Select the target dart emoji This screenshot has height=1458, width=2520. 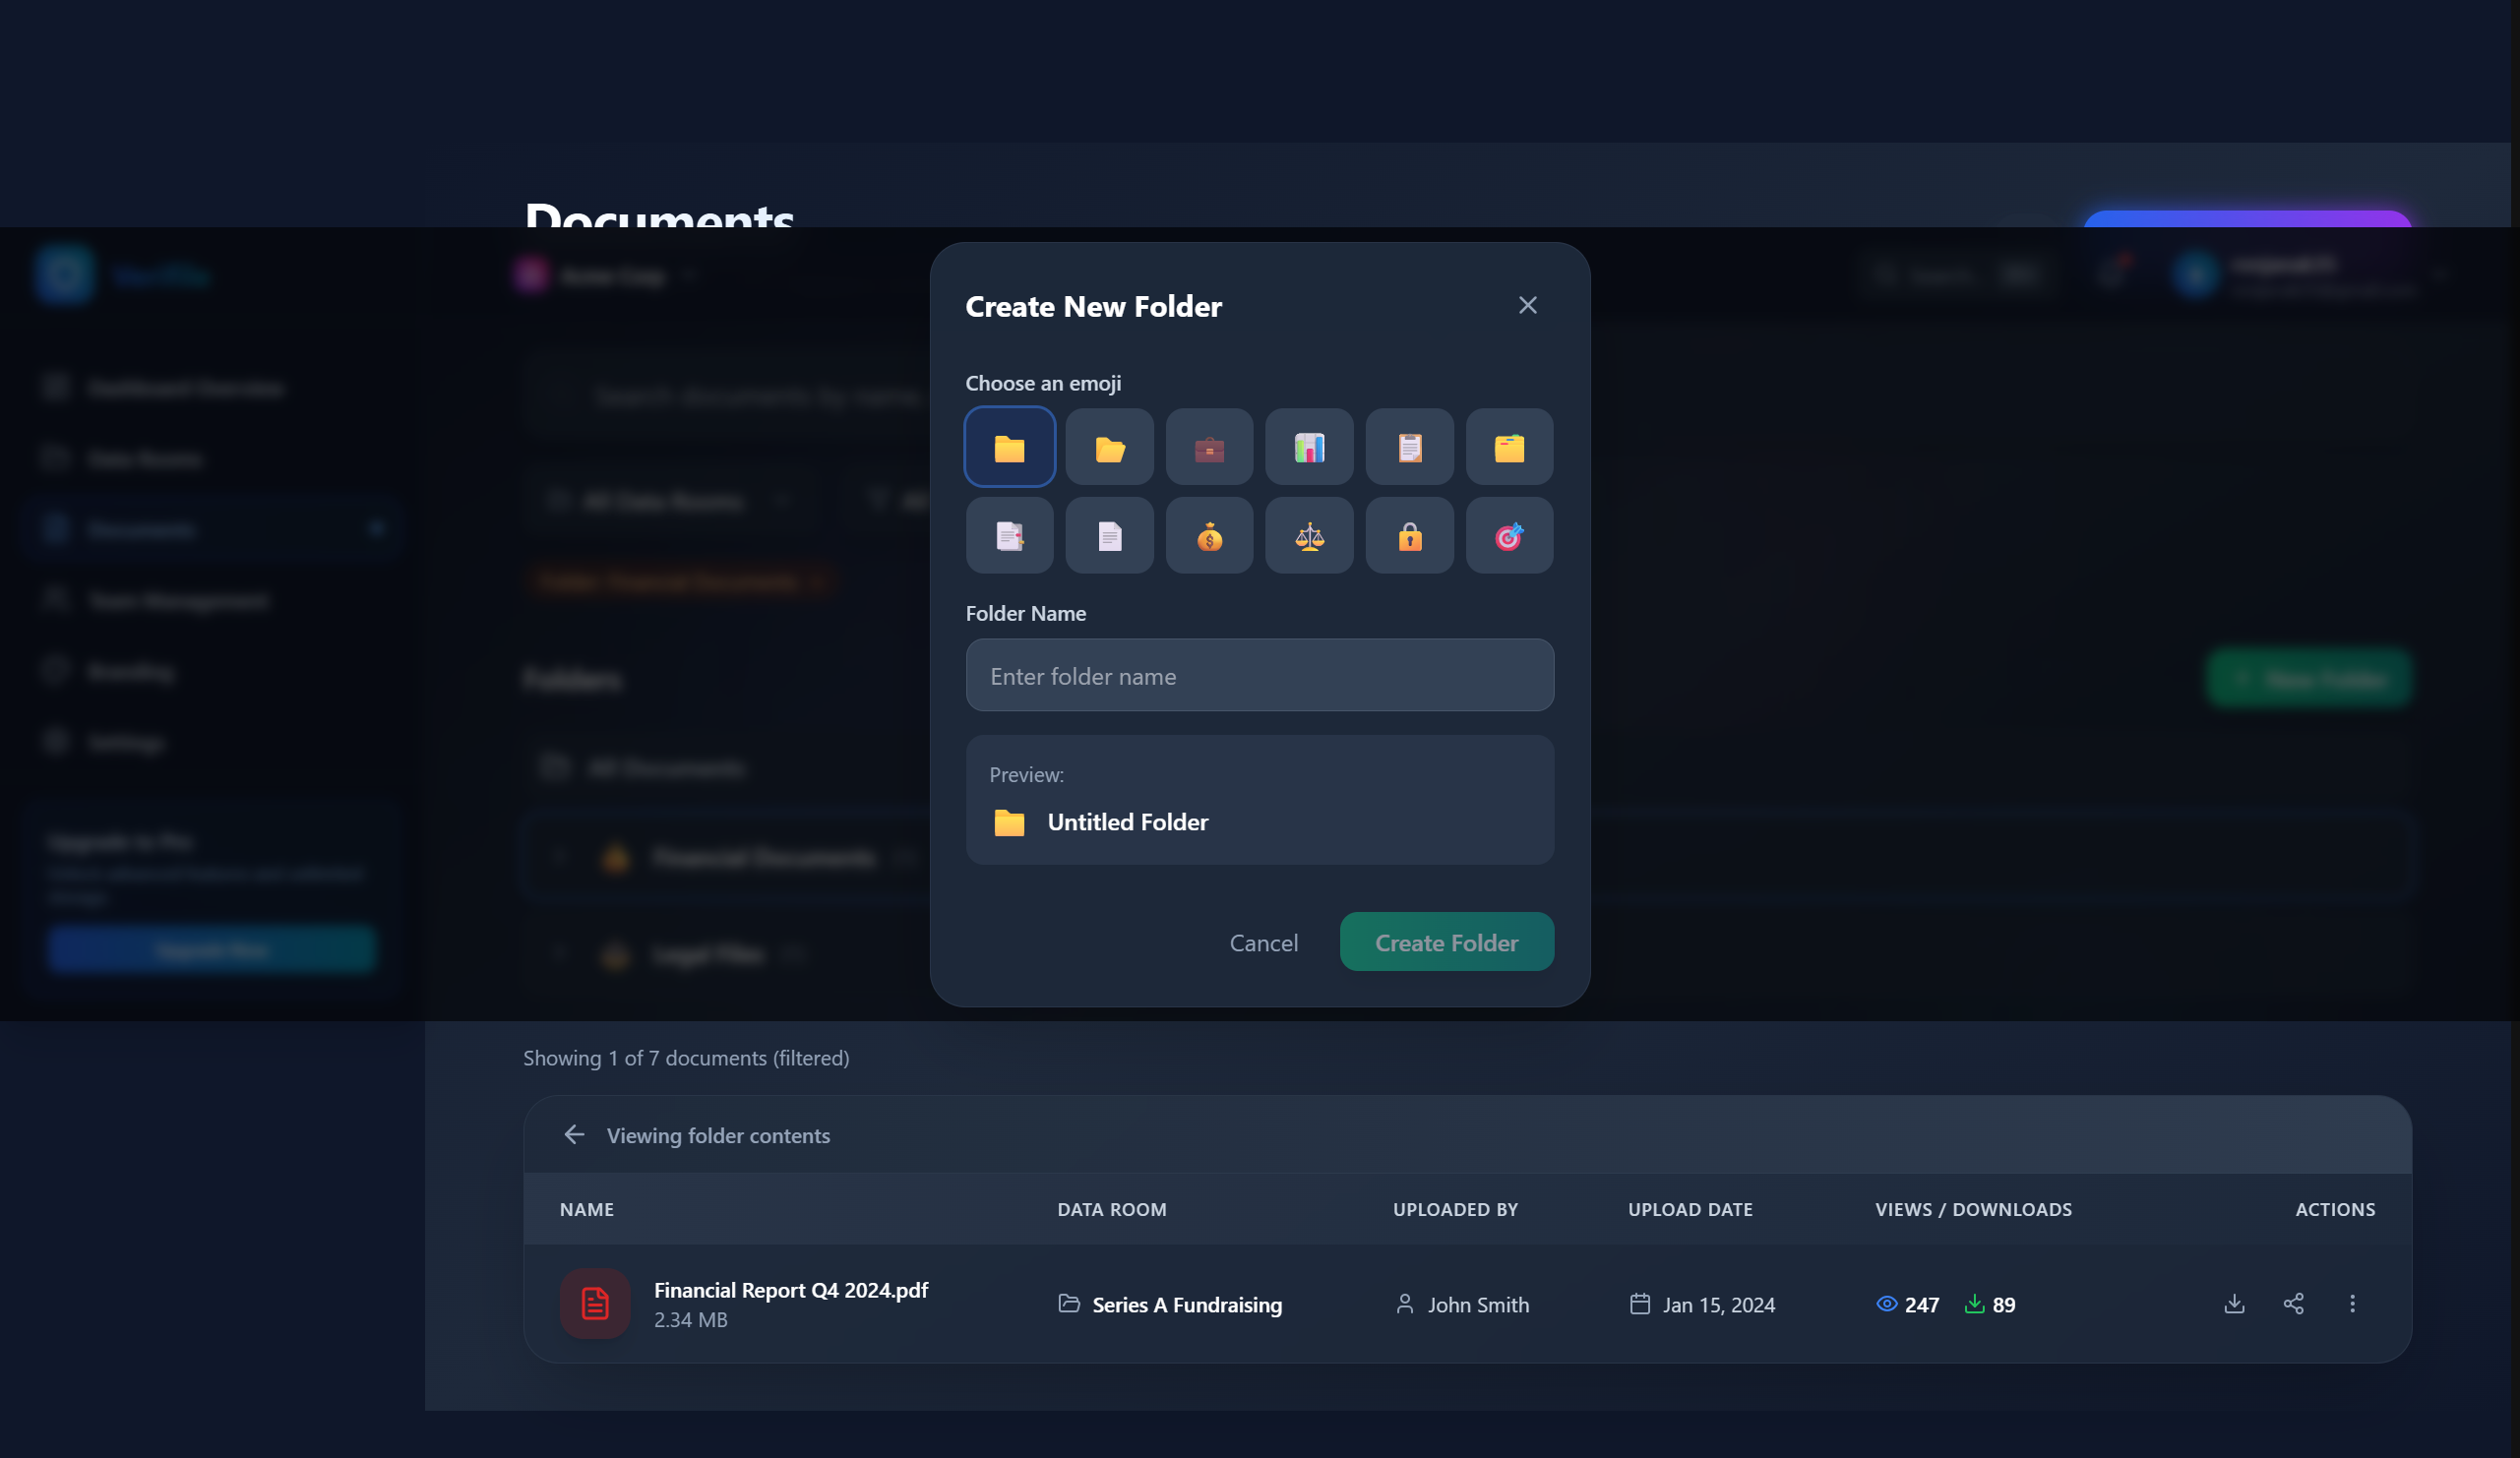[1509, 536]
